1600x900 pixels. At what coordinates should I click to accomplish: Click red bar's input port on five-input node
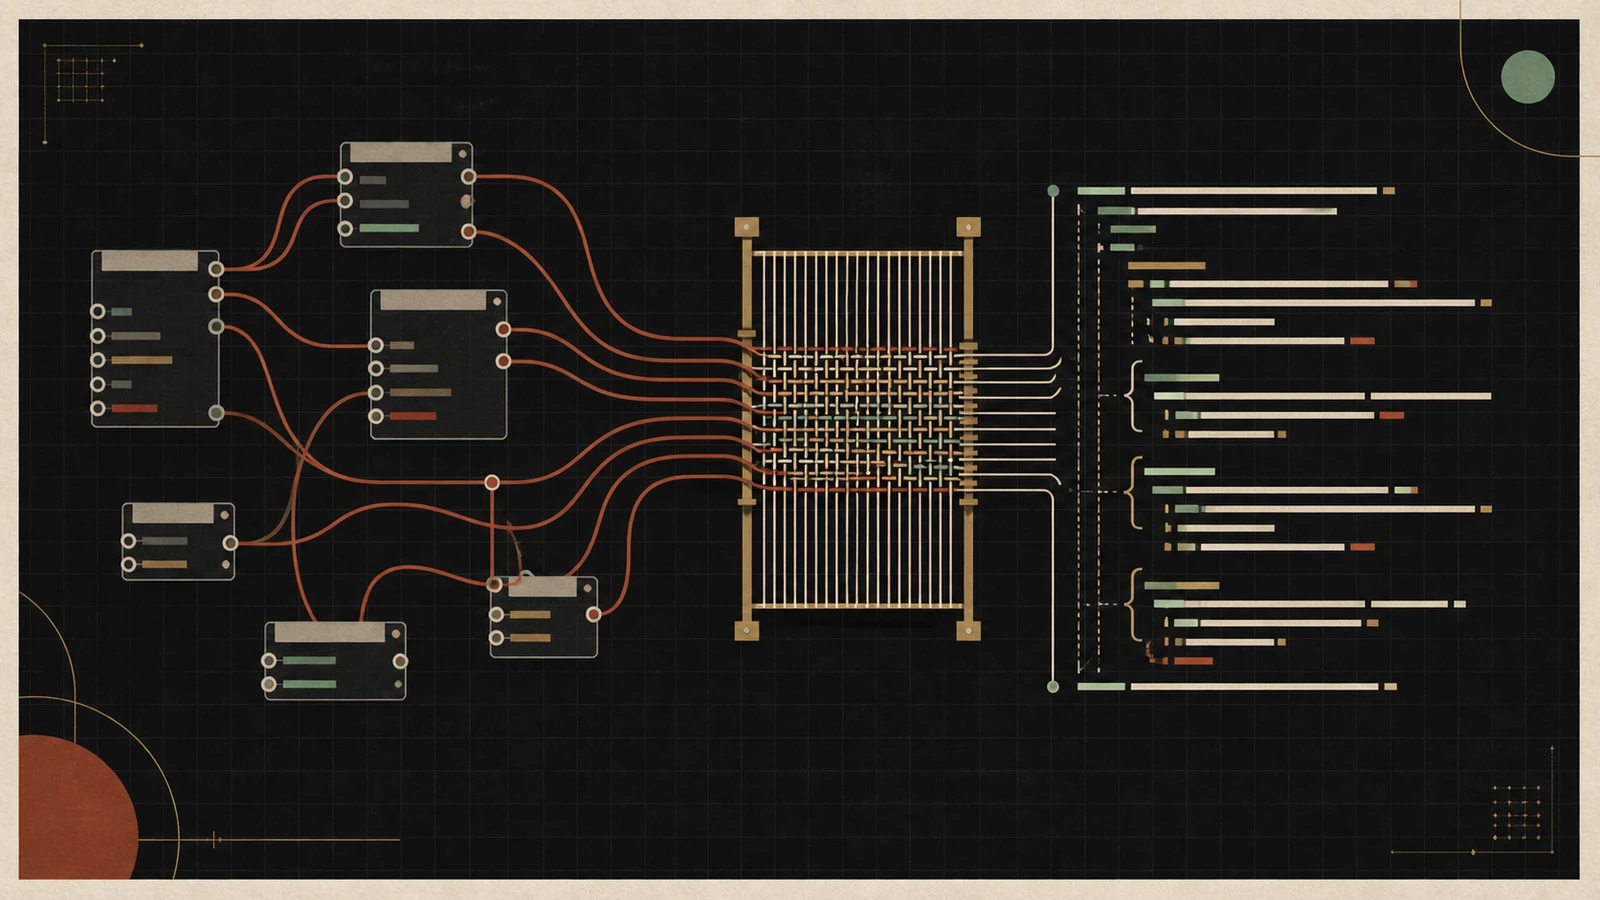(98, 408)
